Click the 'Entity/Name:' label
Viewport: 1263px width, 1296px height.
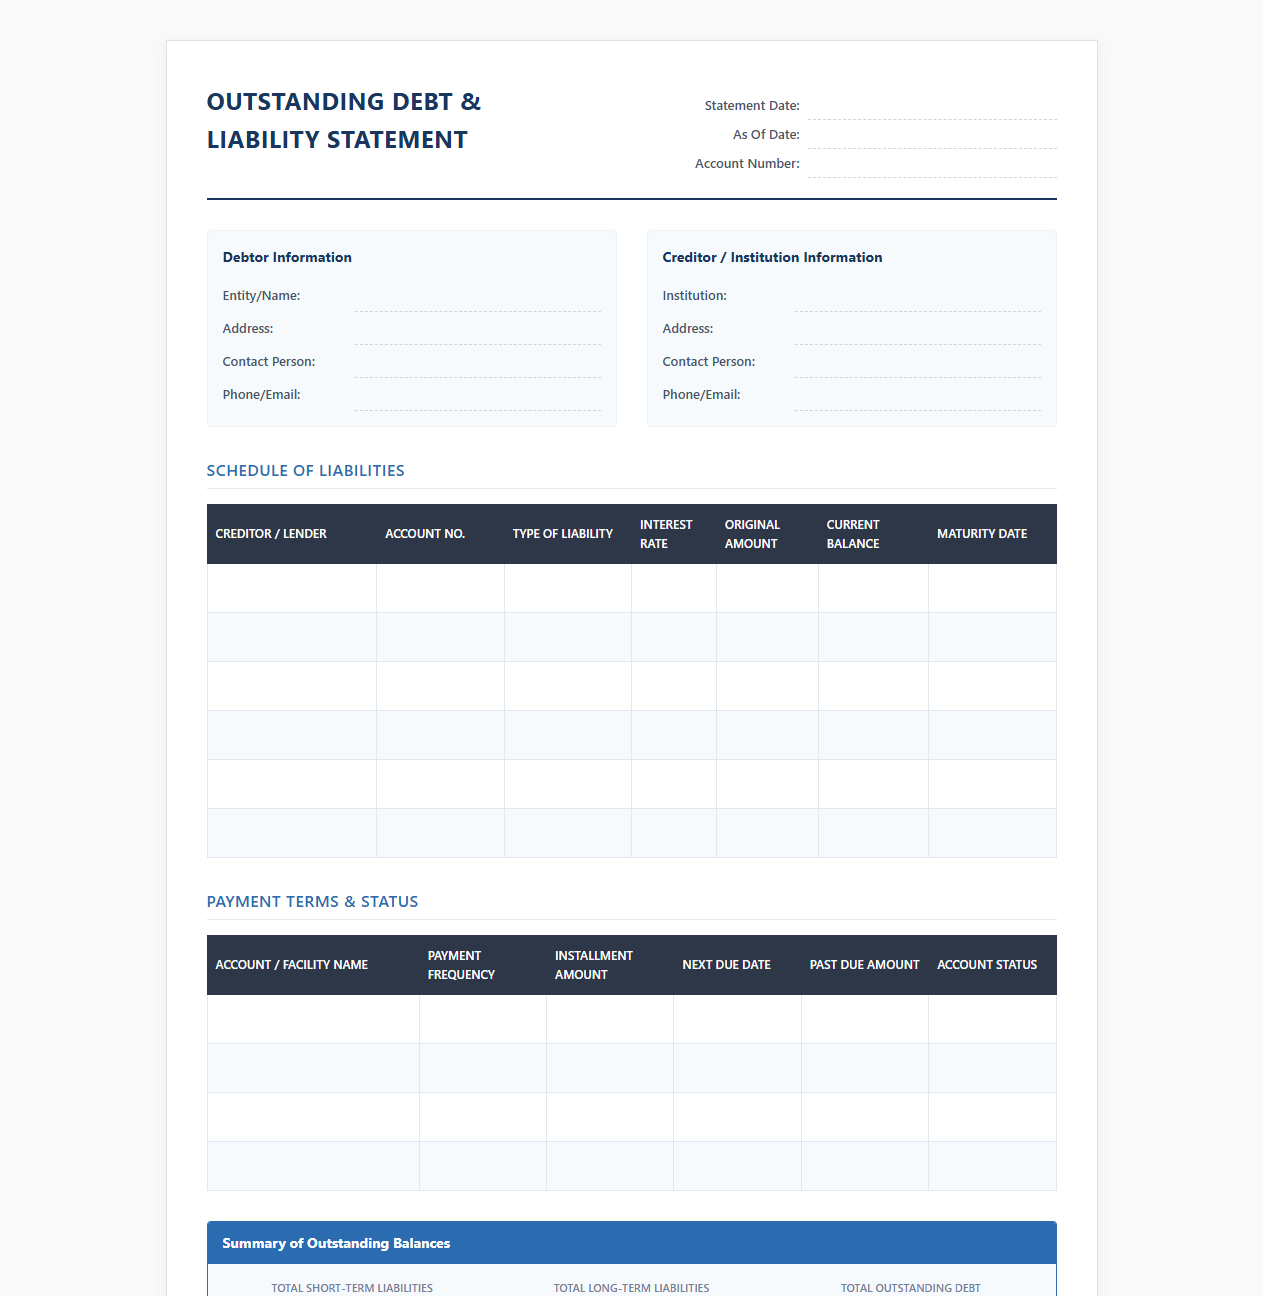tap(261, 296)
